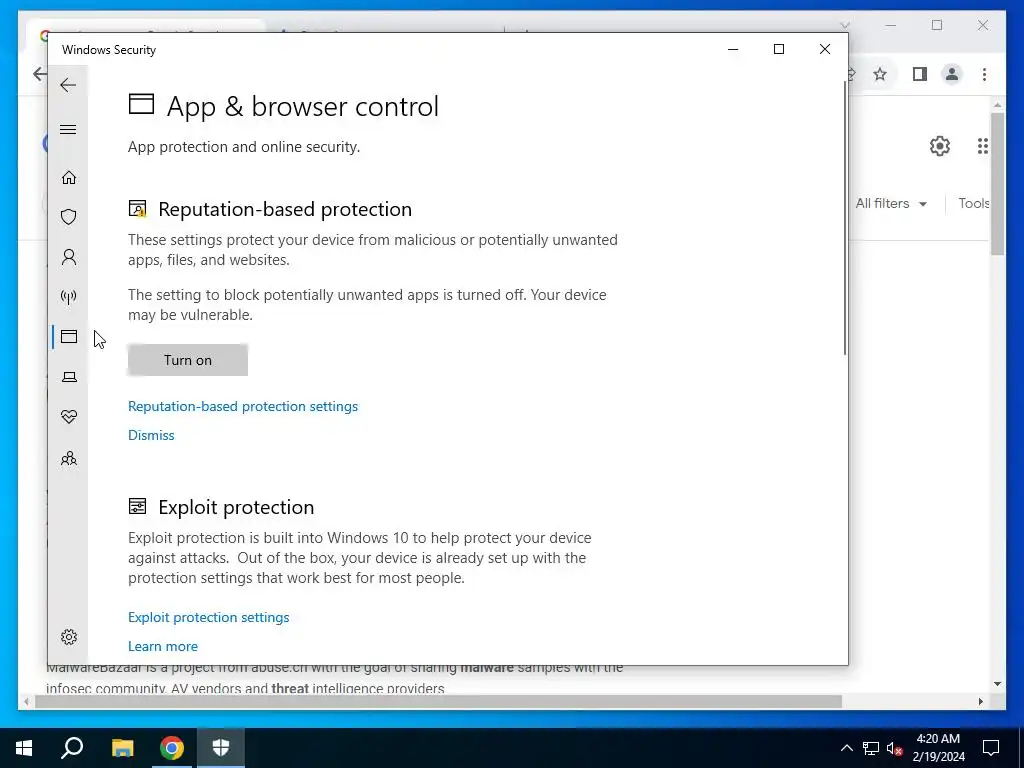
Task: Open taskbar Search magnifier
Action: coord(72,748)
